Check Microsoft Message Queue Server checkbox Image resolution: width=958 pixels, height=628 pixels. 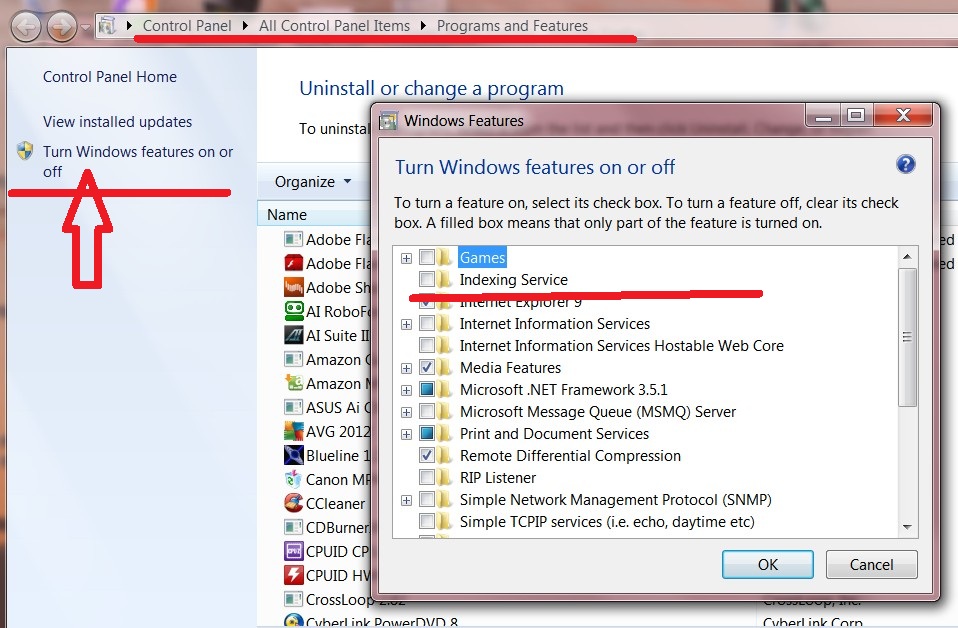tap(427, 411)
